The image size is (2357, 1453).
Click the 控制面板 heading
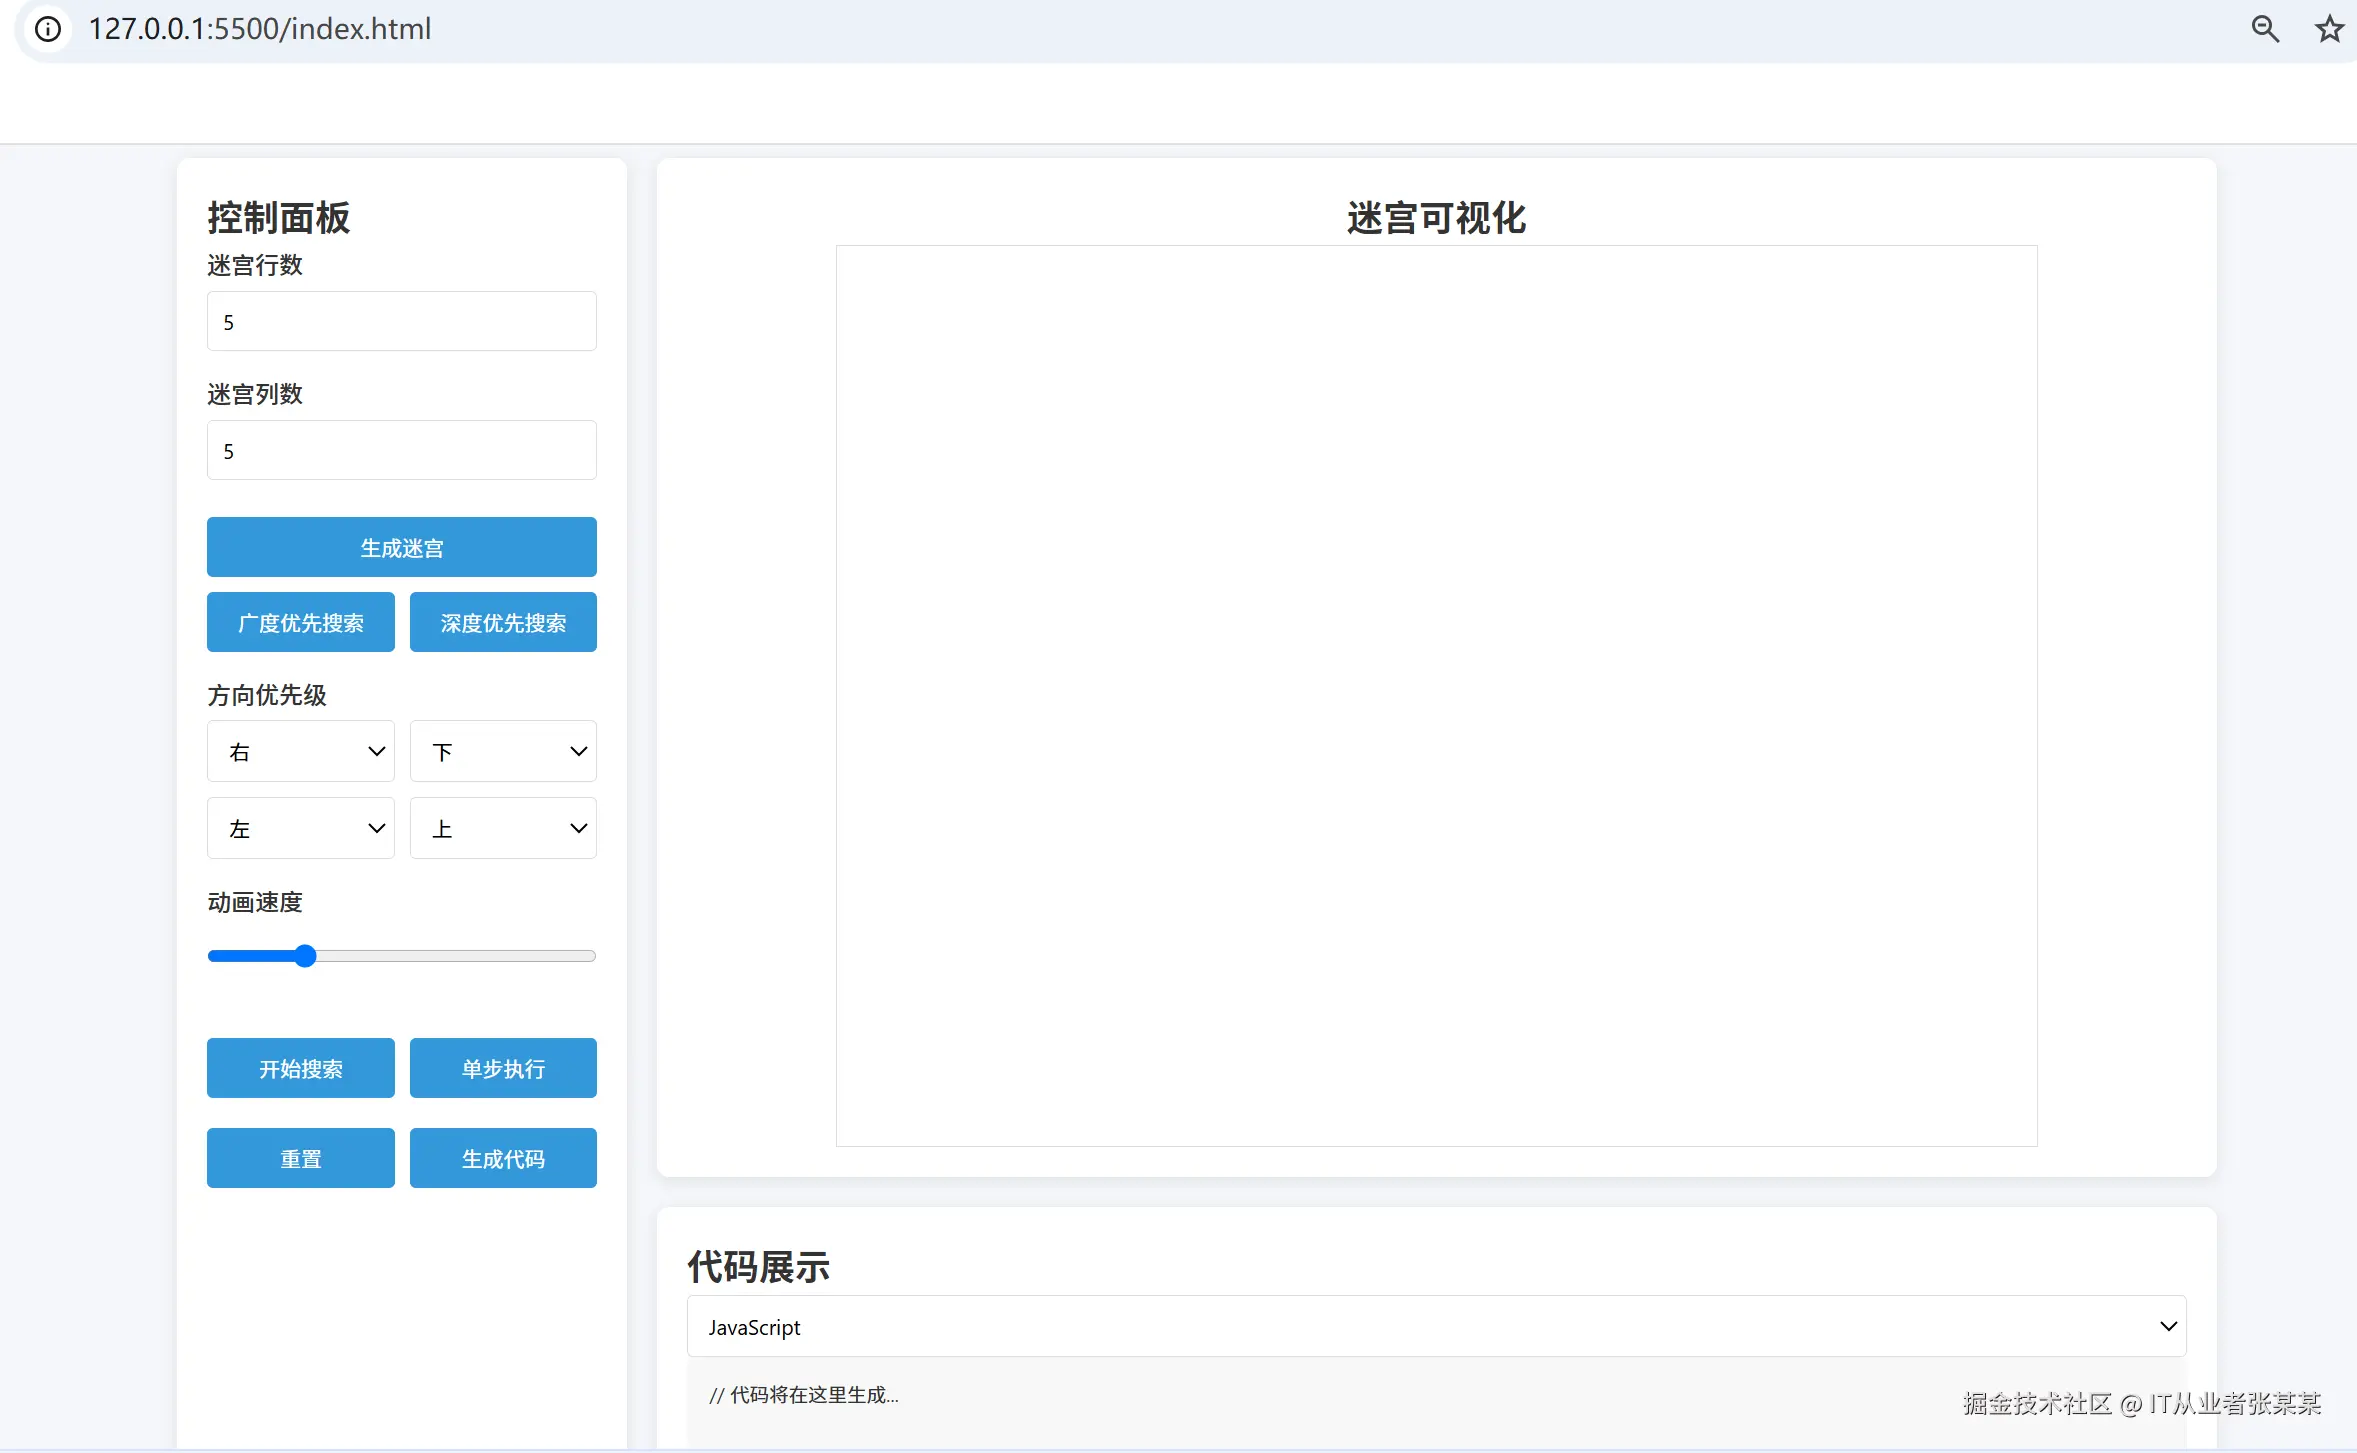(279, 218)
